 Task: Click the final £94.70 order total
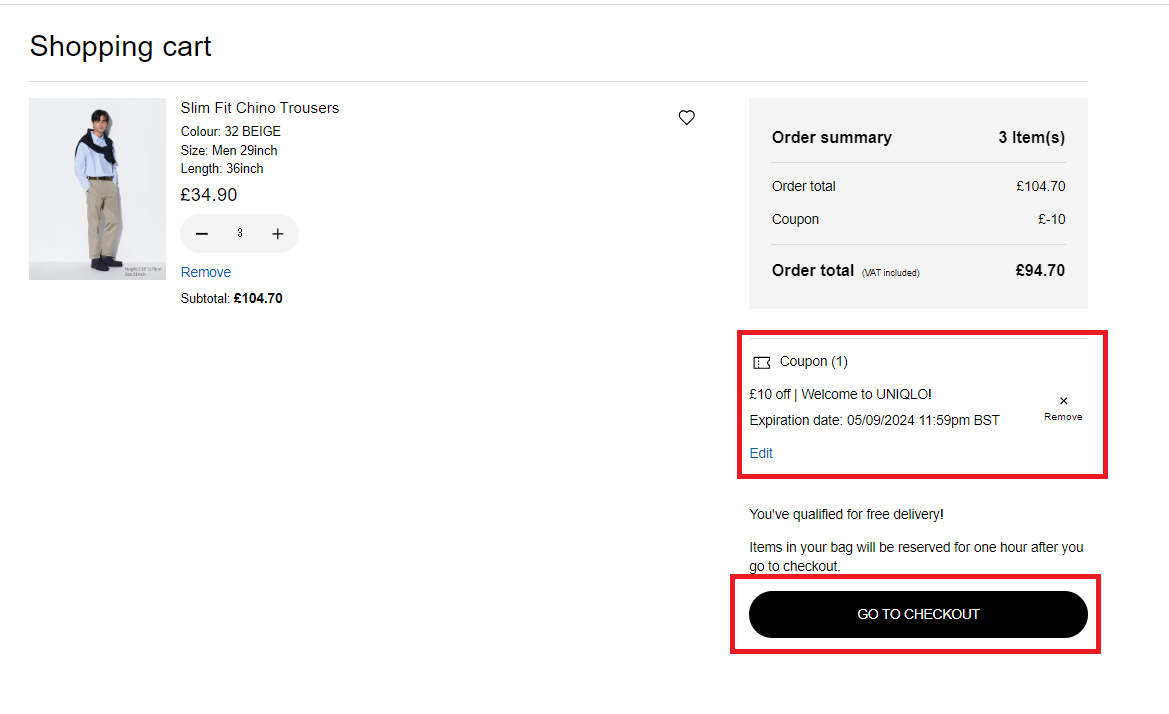coord(1040,270)
